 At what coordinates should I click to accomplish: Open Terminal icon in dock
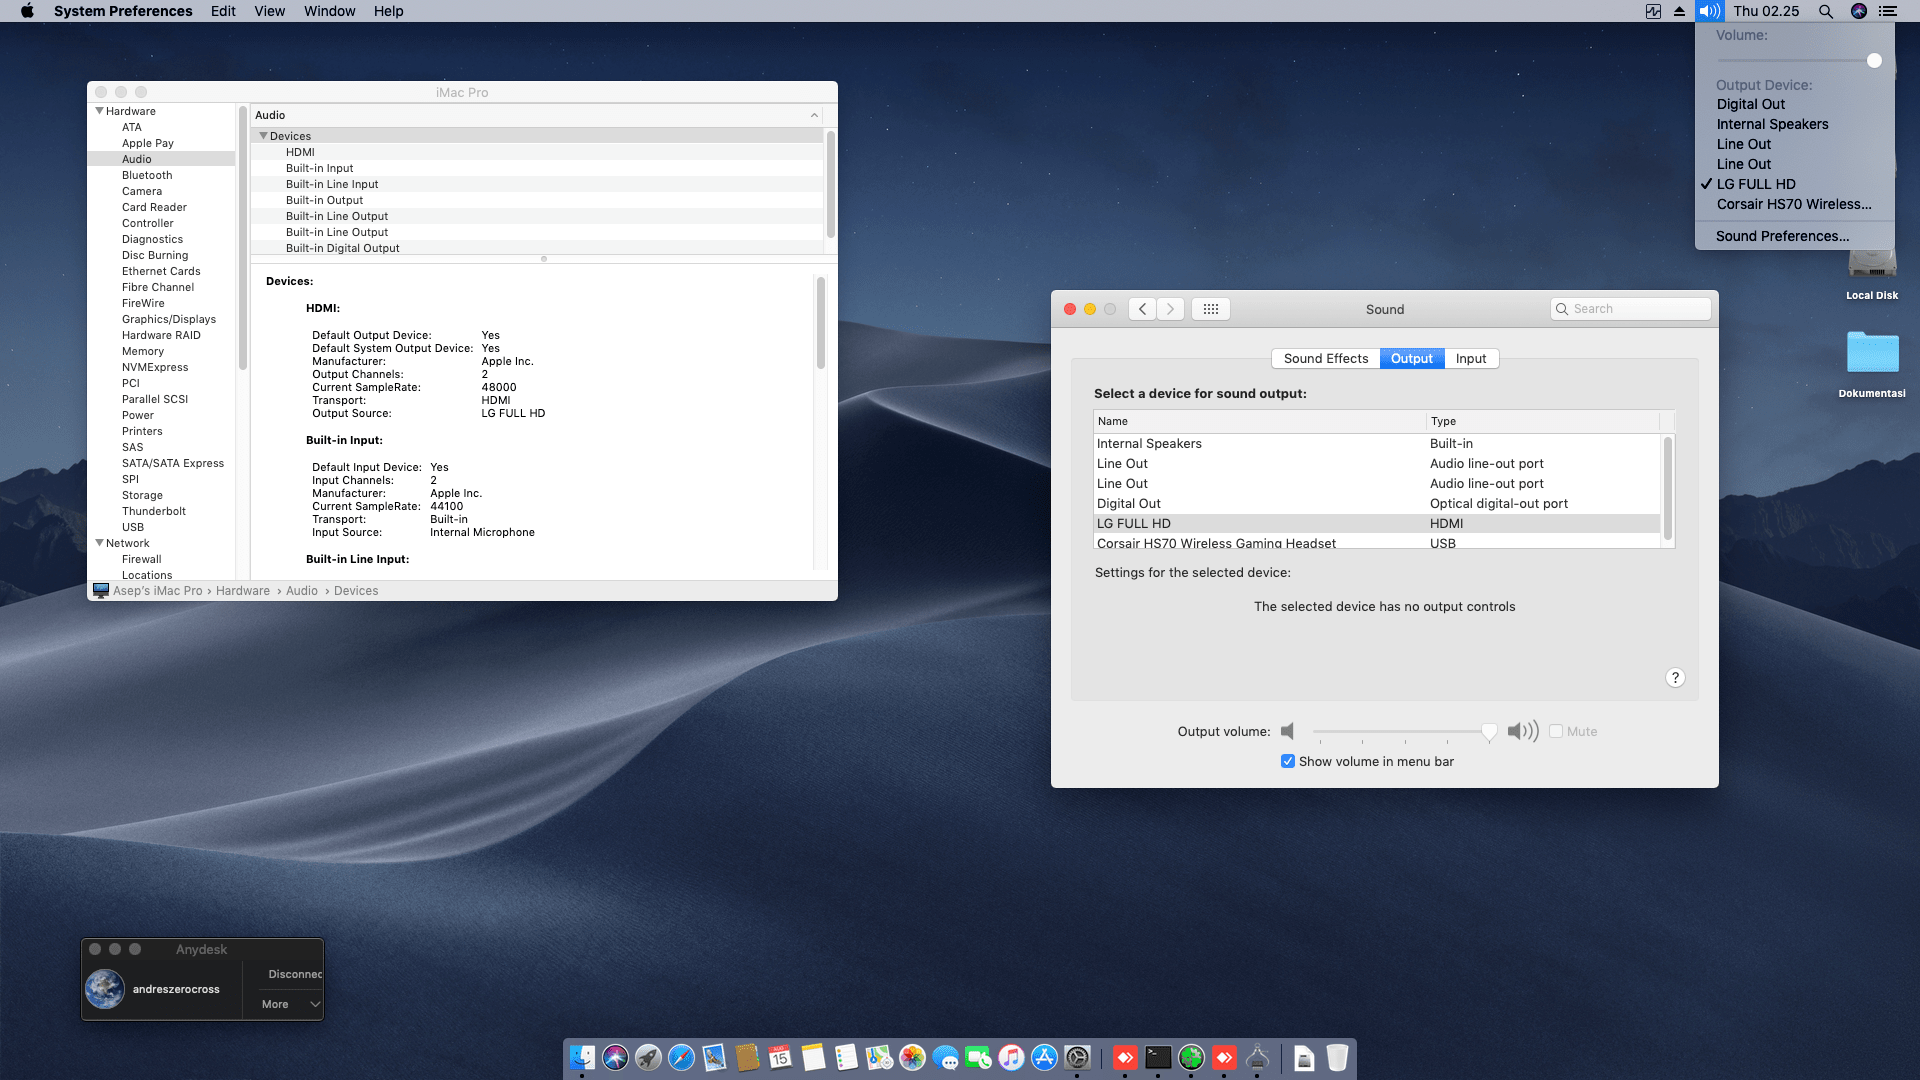click(1158, 1058)
